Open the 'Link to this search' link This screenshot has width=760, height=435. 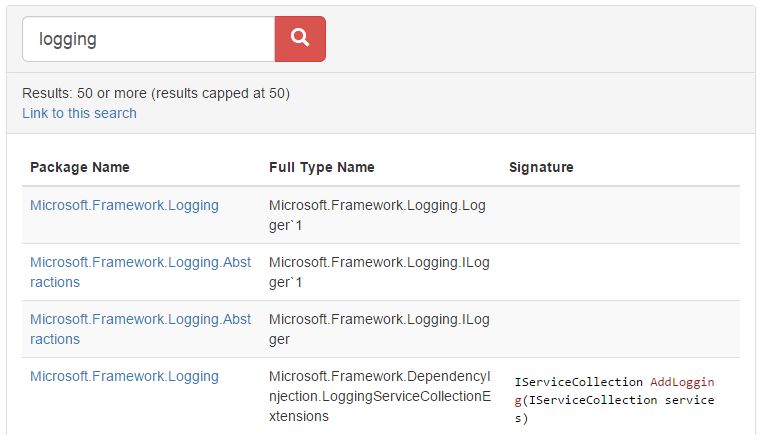coord(79,113)
